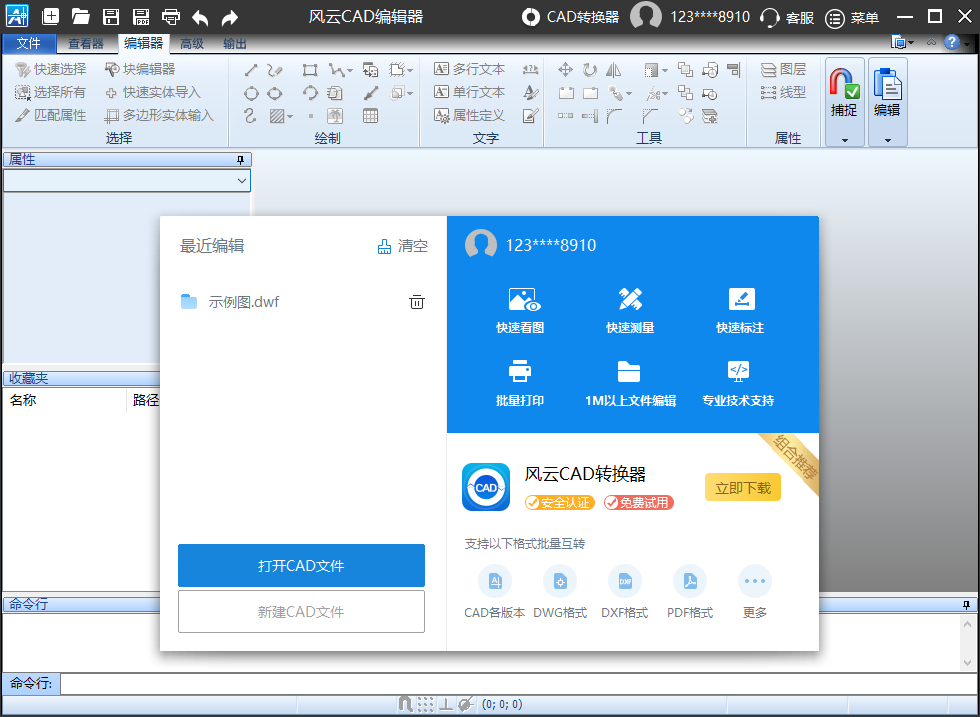Image resolution: width=980 pixels, height=717 pixels.
Task: Click the 专业技术支持 support icon
Action: click(739, 371)
